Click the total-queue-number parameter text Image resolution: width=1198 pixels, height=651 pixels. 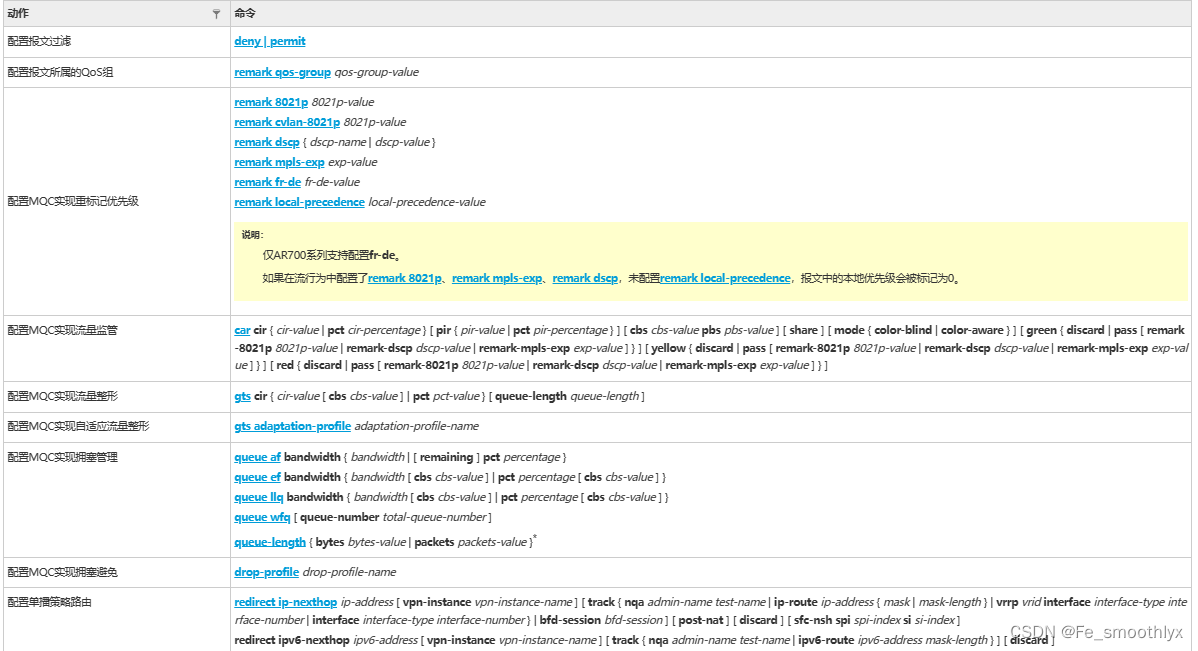coord(435,517)
